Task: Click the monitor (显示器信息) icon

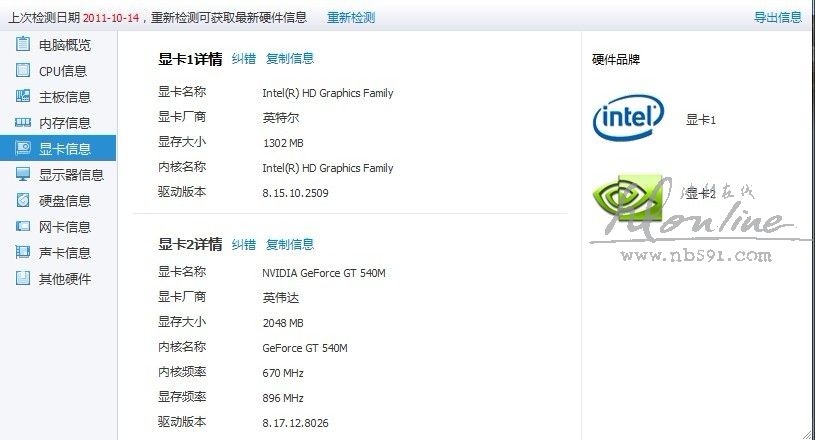Action: 23,174
